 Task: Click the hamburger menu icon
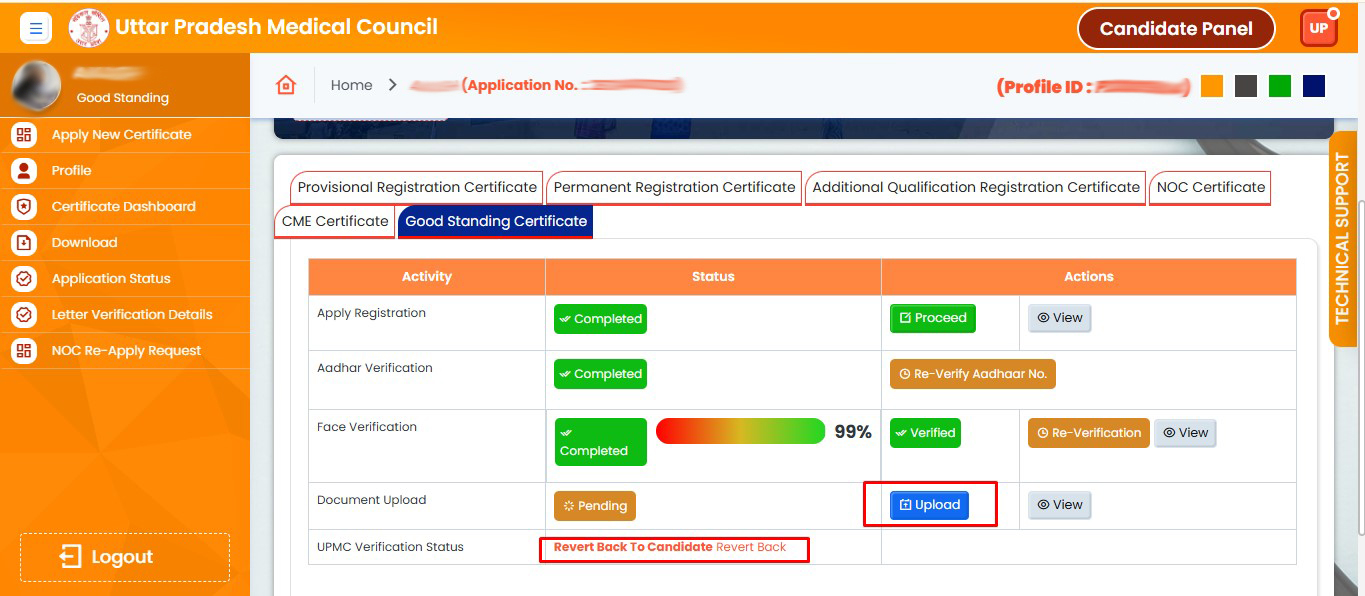coord(36,28)
